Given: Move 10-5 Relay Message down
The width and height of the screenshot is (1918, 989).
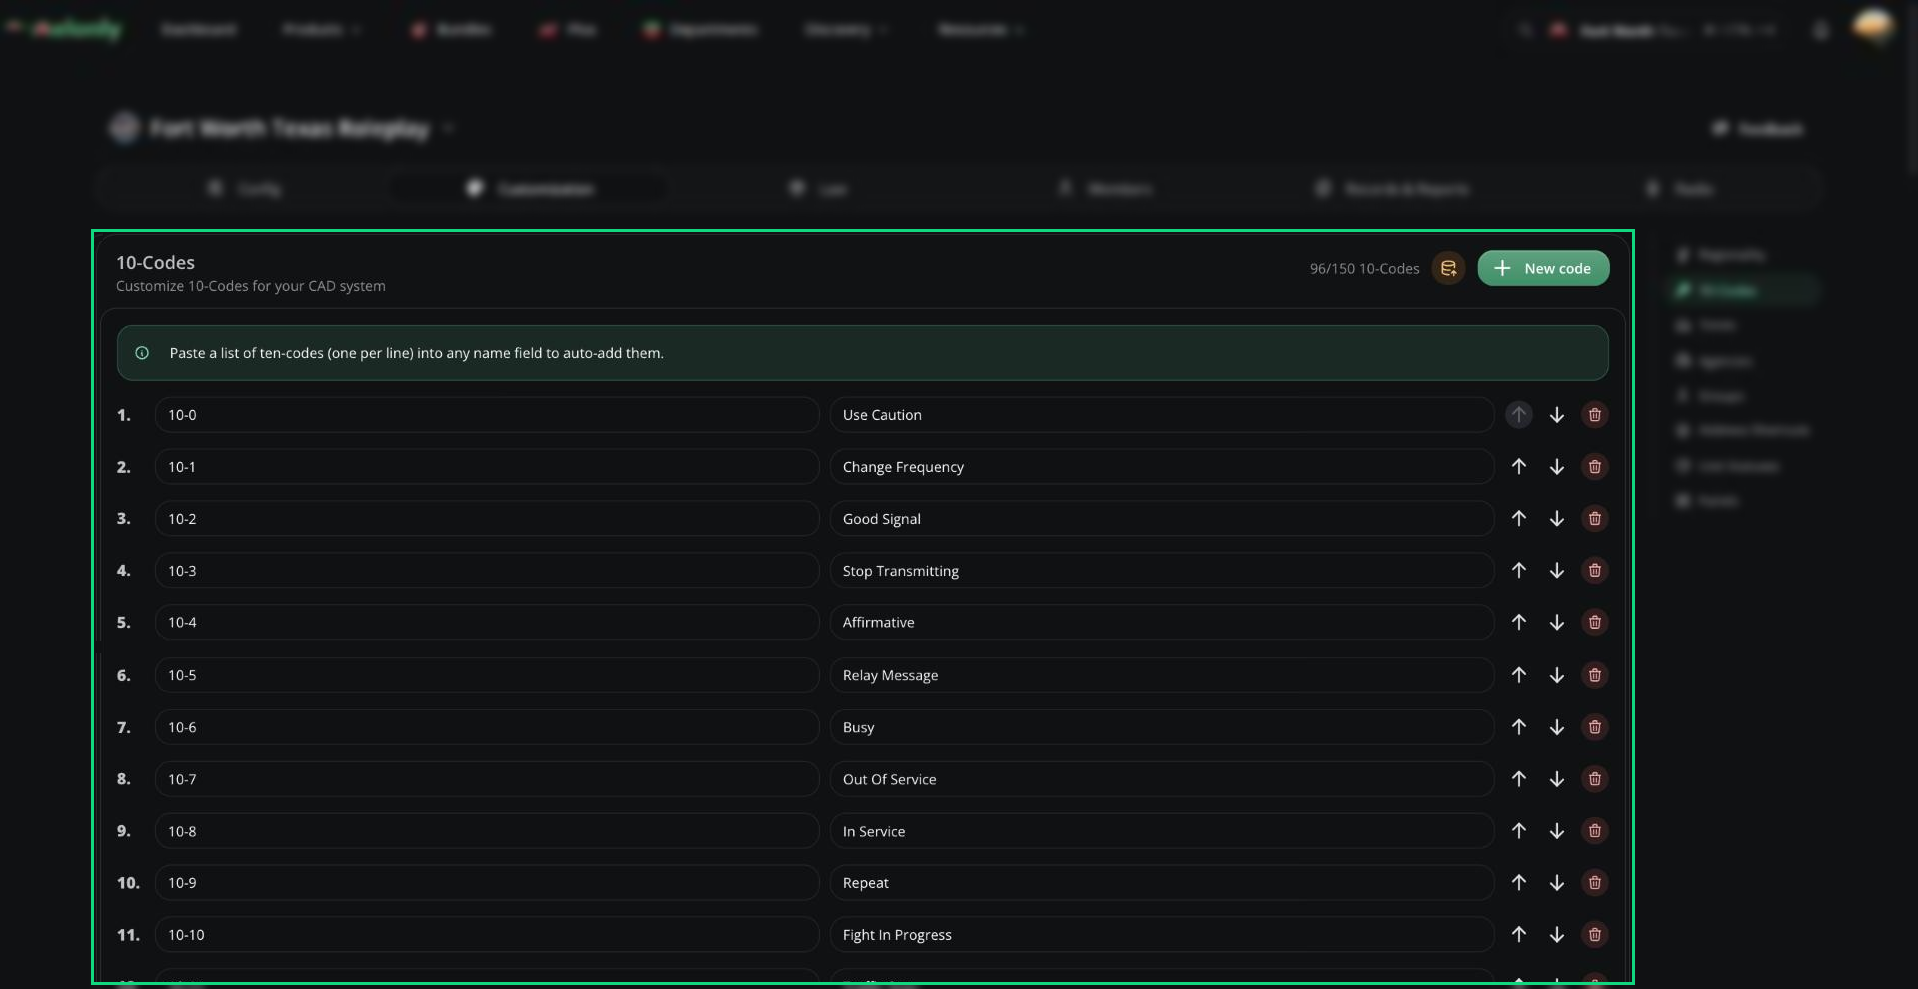Looking at the screenshot, I should [x=1556, y=675].
